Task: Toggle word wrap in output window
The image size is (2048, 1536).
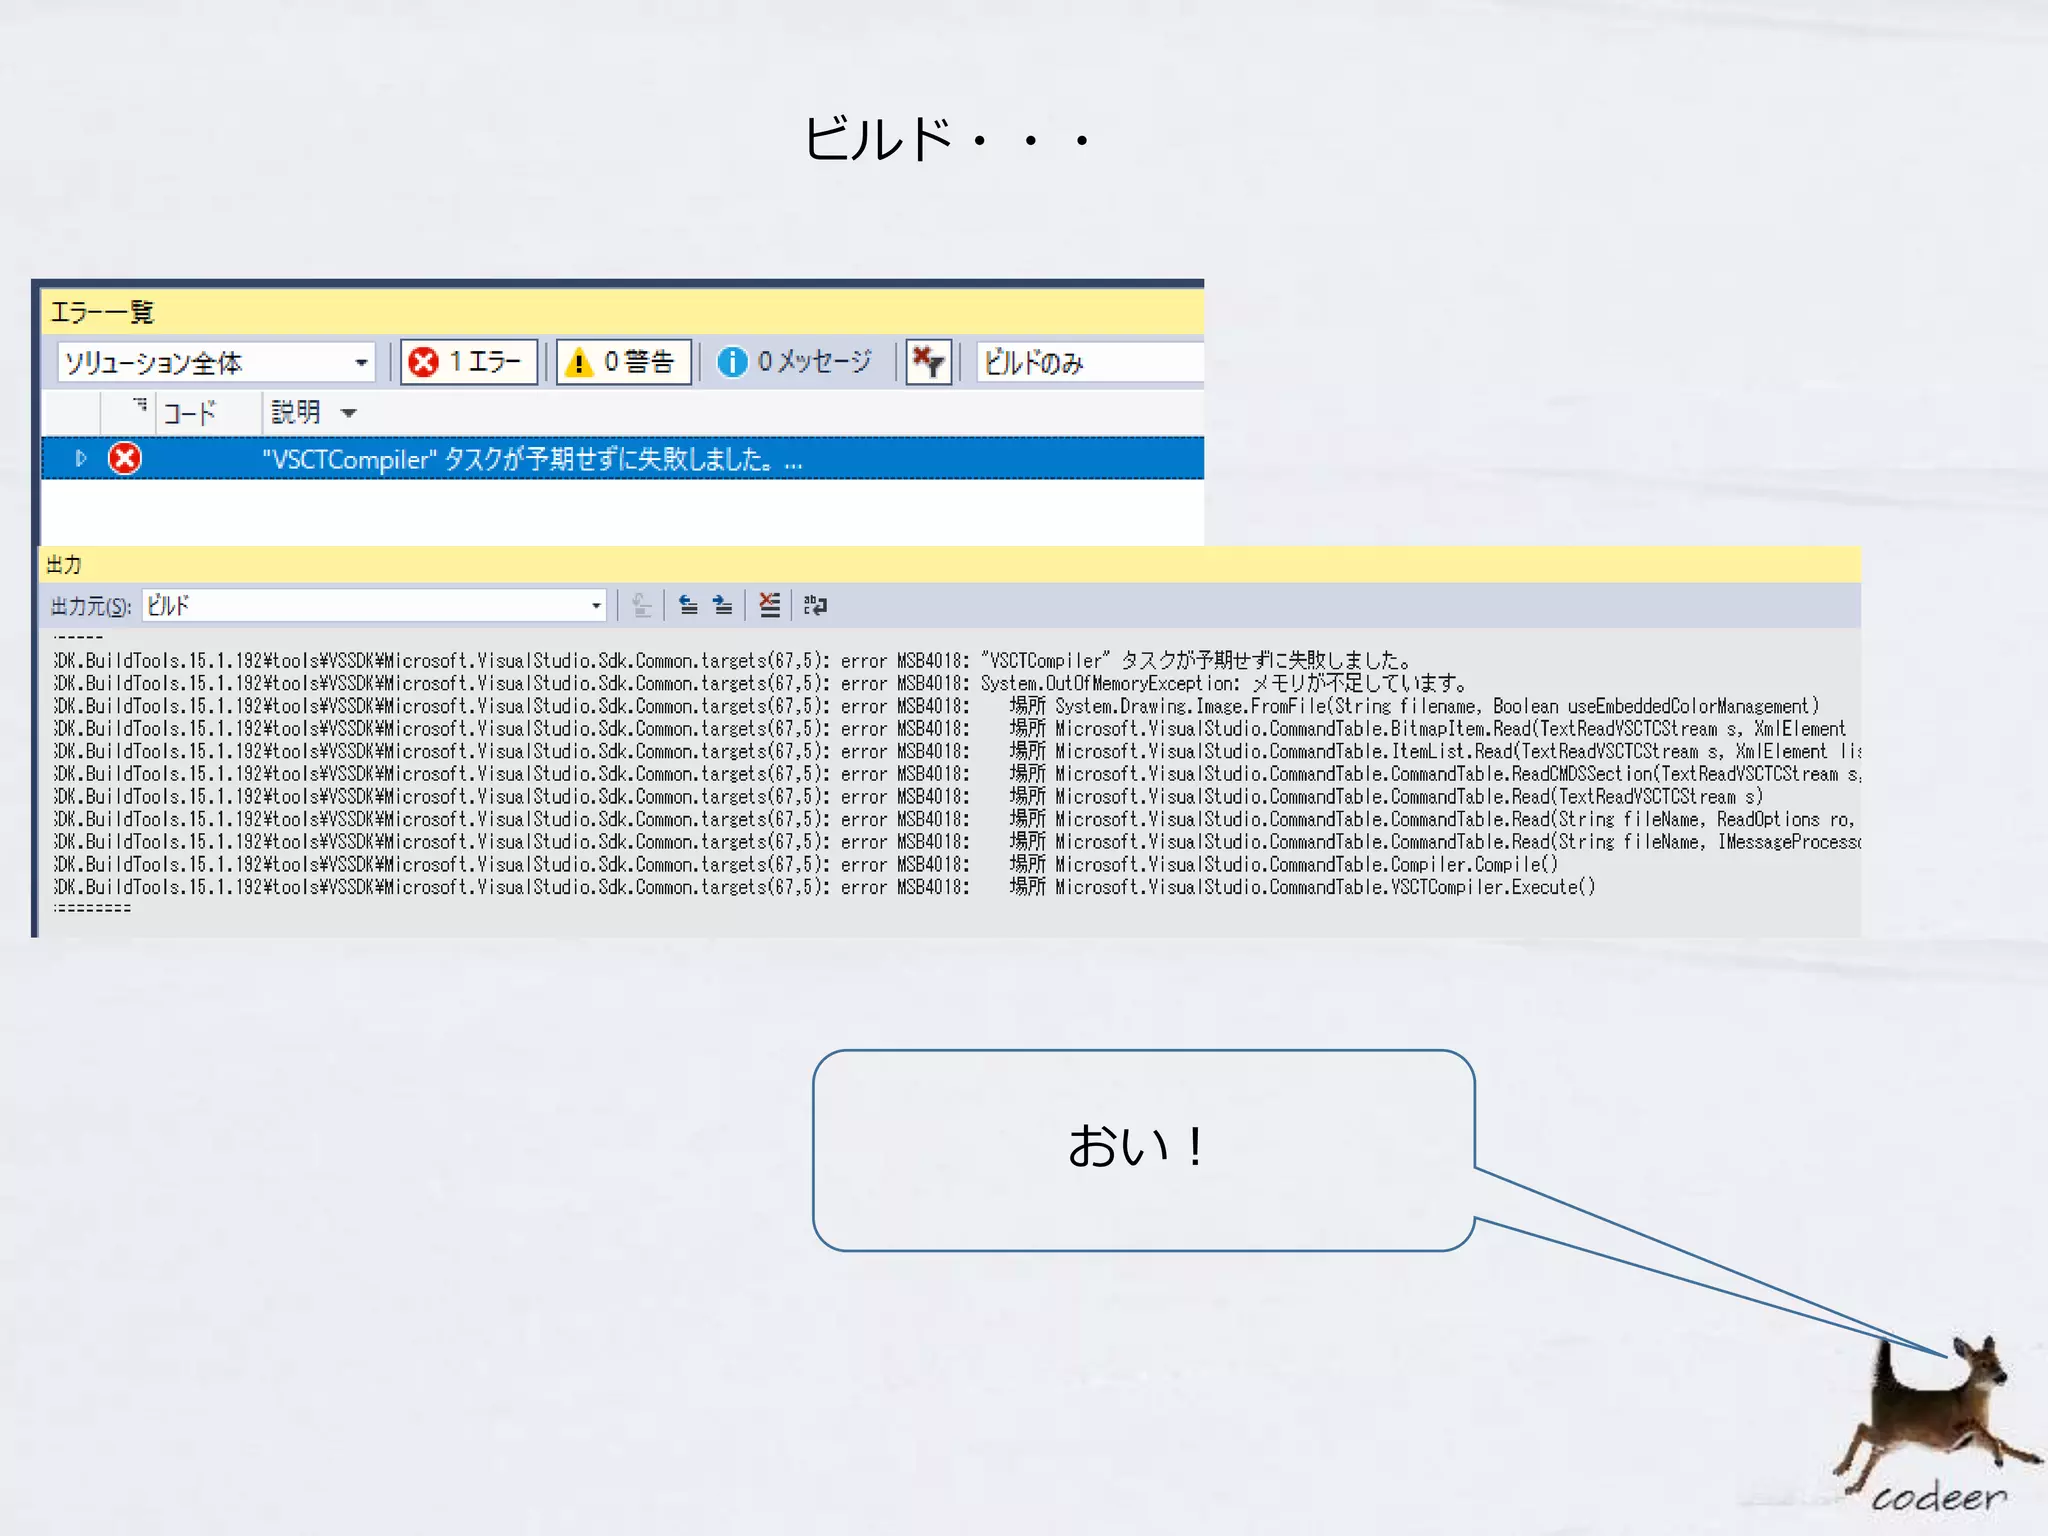Action: tap(815, 605)
